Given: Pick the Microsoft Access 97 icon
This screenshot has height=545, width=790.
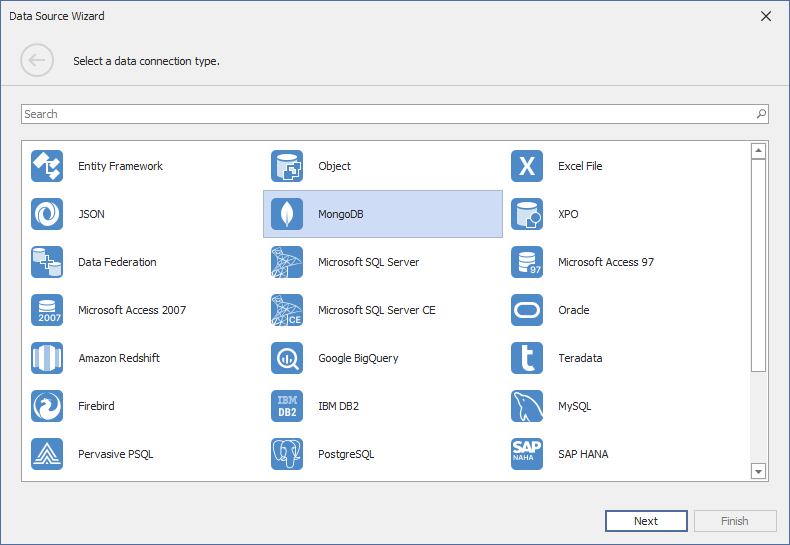Looking at the screenshot, I should [526, 262].
